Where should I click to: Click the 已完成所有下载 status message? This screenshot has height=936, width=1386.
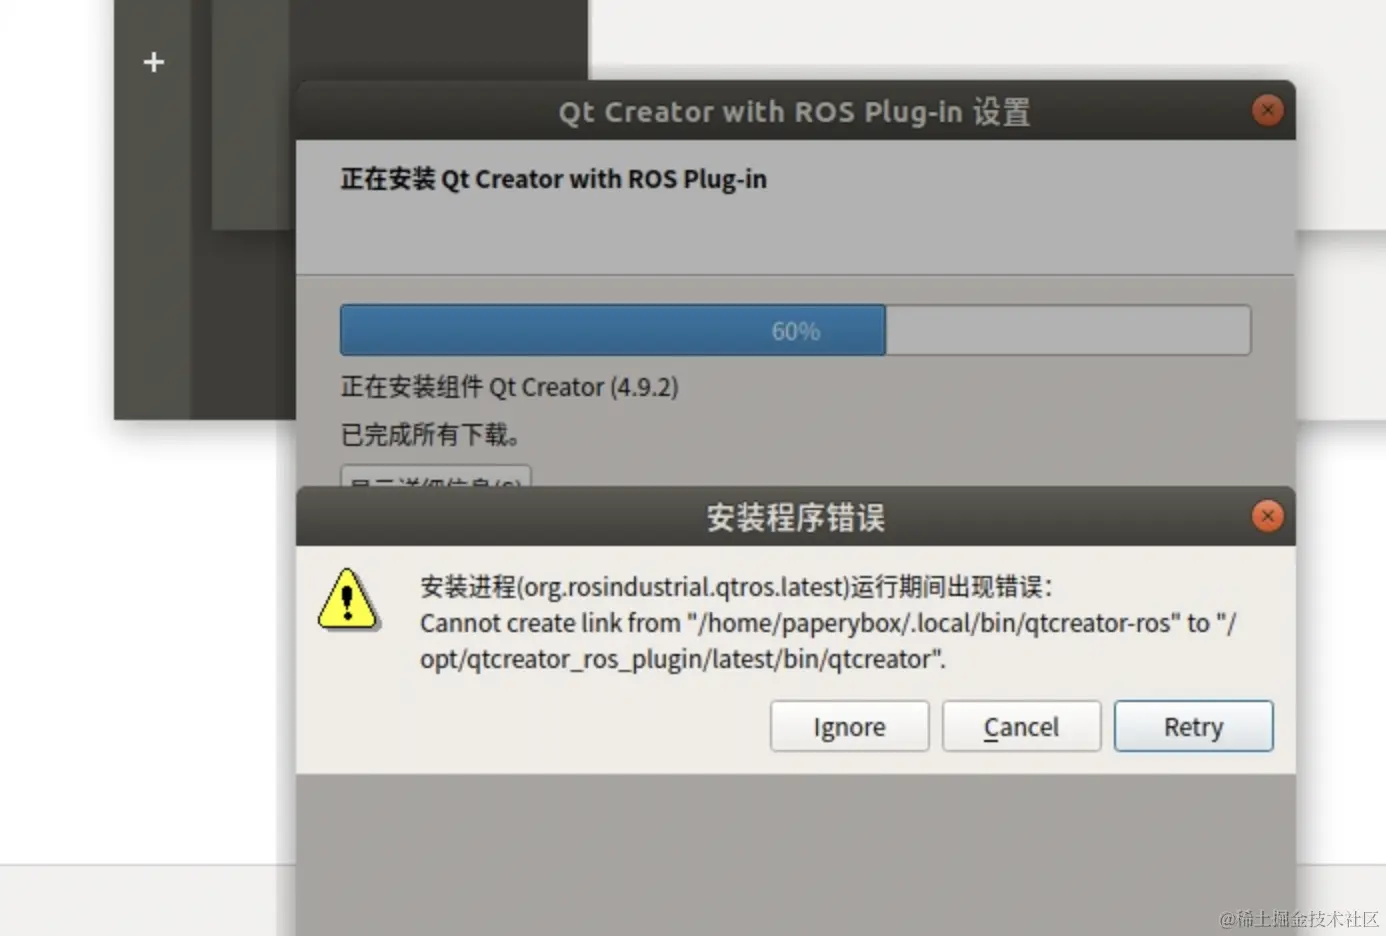tap(430, 435)
